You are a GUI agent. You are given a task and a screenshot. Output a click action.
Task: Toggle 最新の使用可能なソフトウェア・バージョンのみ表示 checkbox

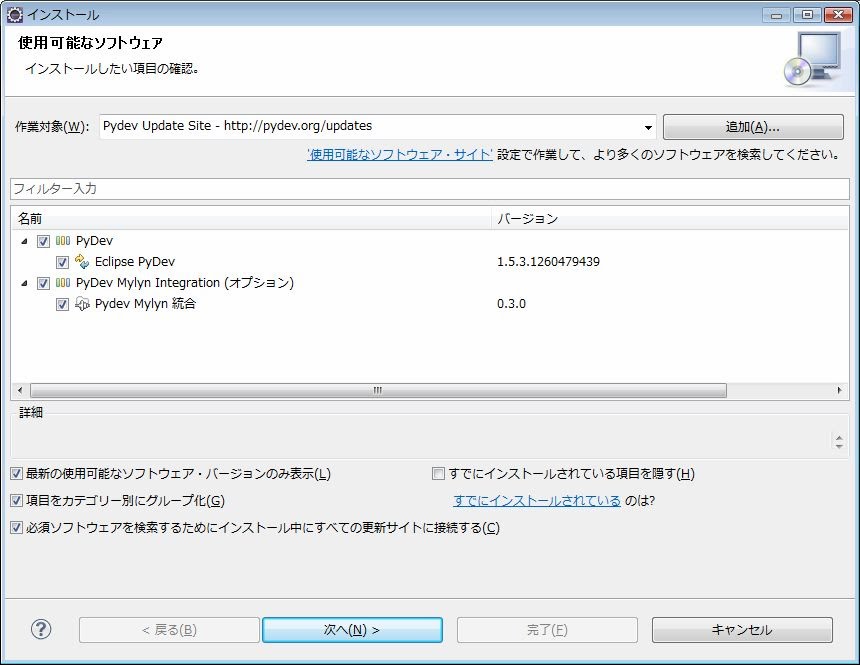click(x=16, y=473)
